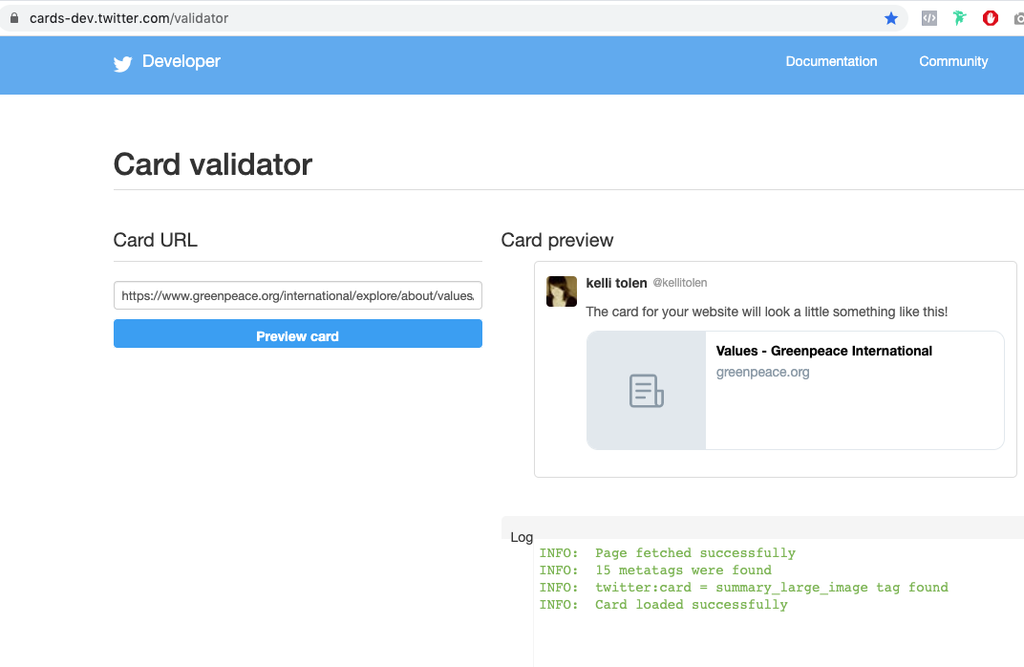Click the Log section label
The height and width of the screenshot is (667, 1024).
[x=521, y=537]
